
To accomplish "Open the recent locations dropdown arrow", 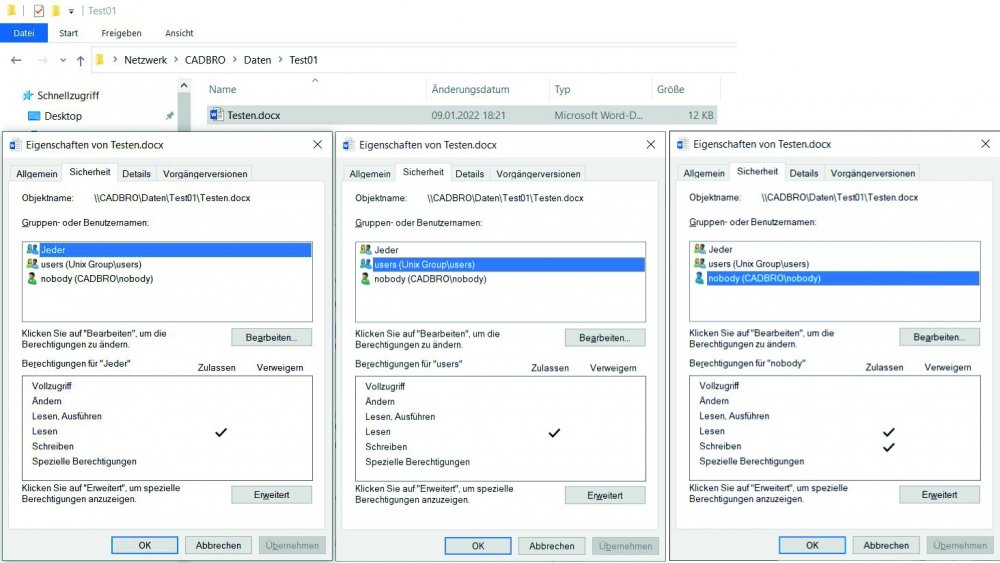I will 62,61.
